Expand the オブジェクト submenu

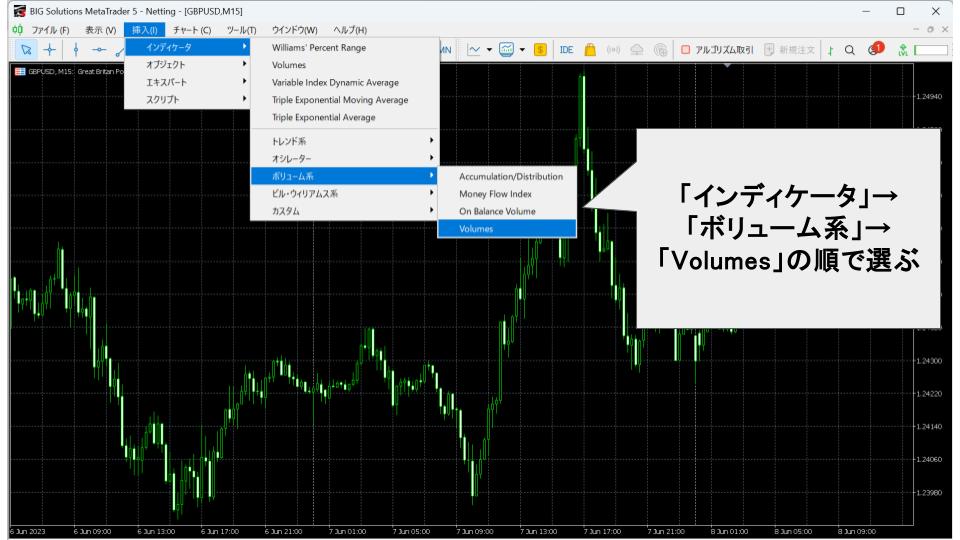pos(187,64)
